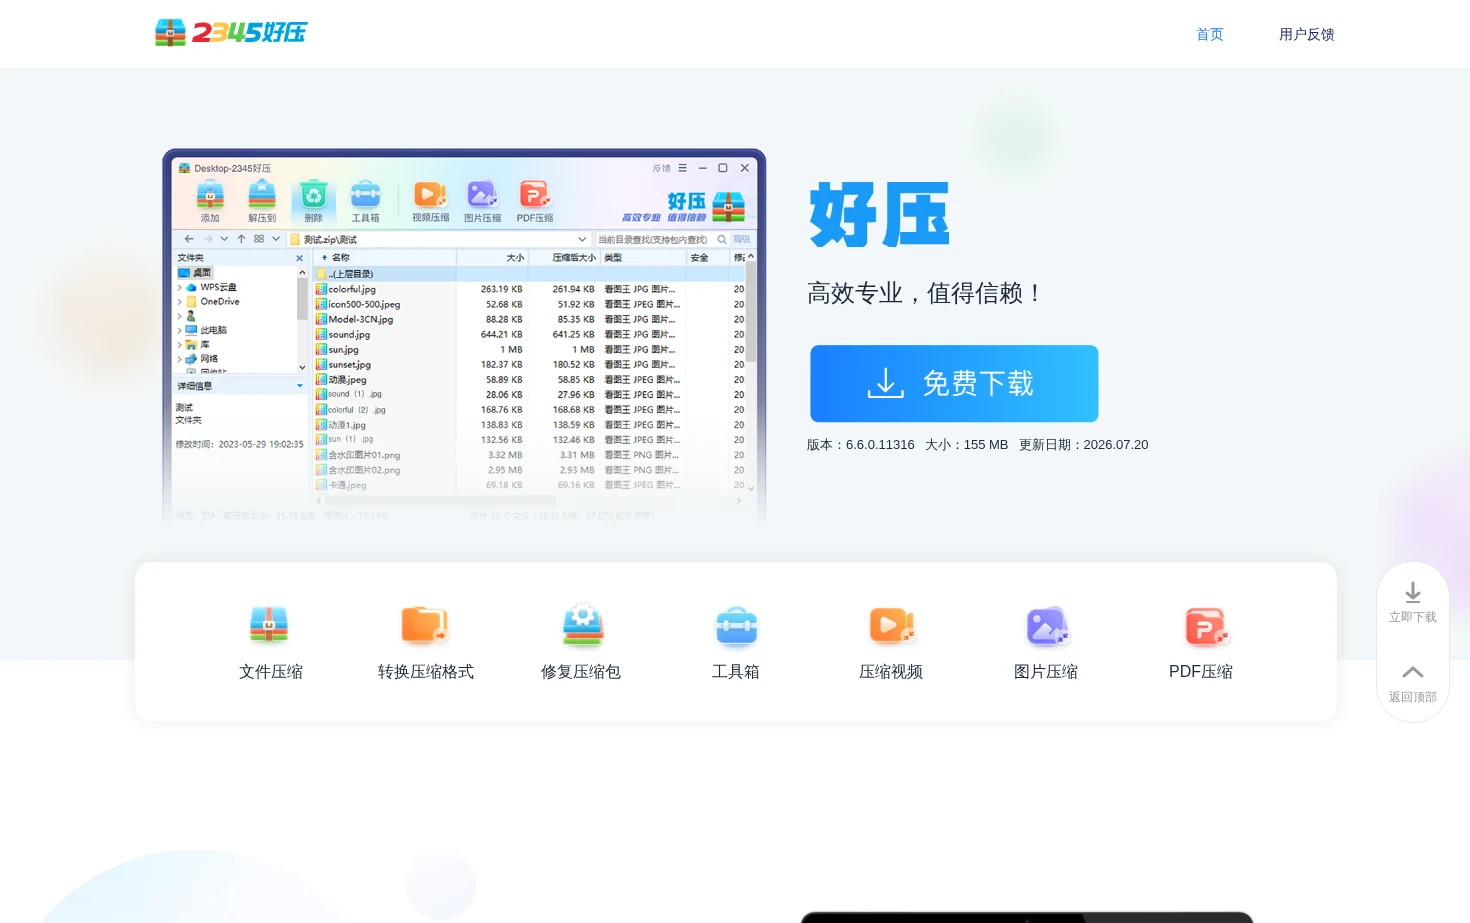Select the colorful.jpg file row
Image resolution: width=1470 pixels, height=923 pixels.
pos(529,289)
